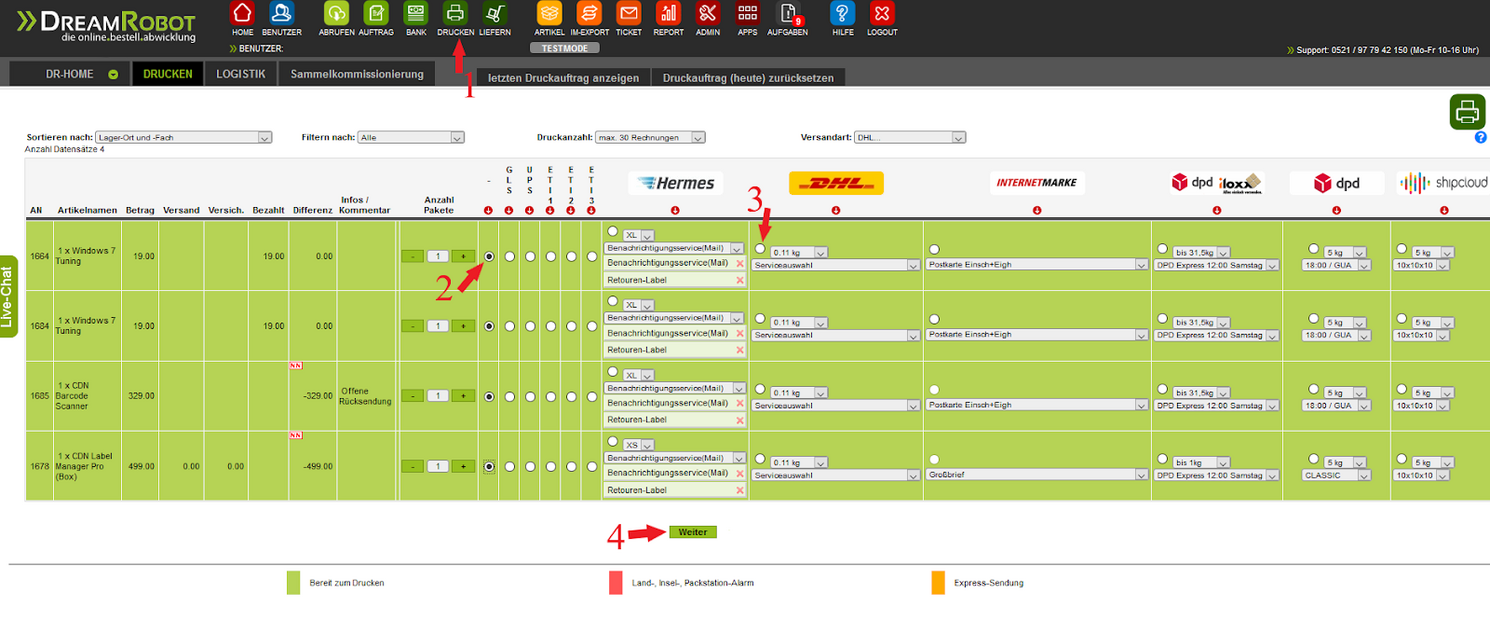This screenshot has height=620, width=1490.
Task: Increase package count with plus for order 1664
Action: click(x=463, y=256)
